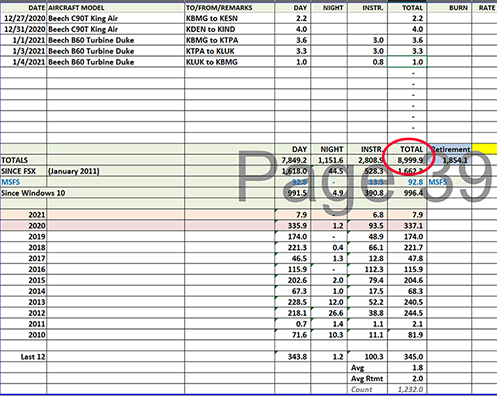
Task: Click the instrument value 0.8 cell
Action: click(x=368, y=62)
